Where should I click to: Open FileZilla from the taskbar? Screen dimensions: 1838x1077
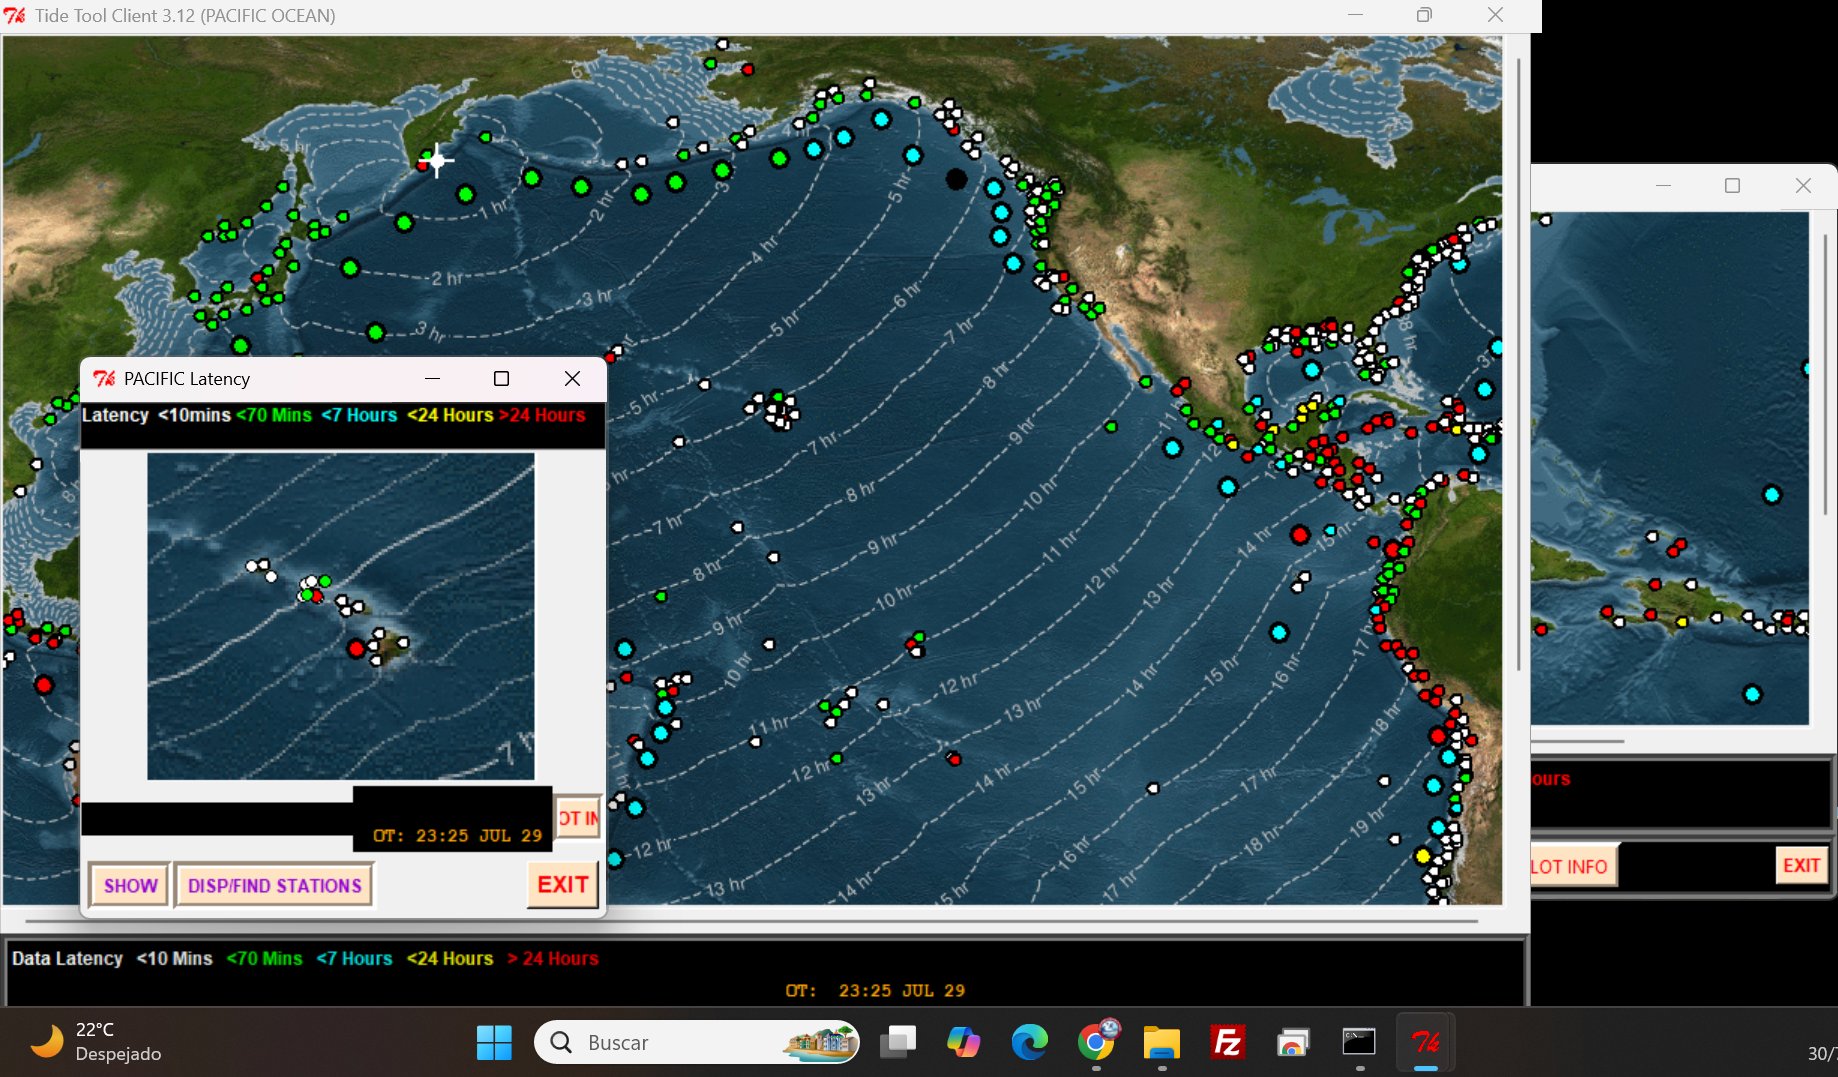pyautogui.click(x=1226, y=1043)
